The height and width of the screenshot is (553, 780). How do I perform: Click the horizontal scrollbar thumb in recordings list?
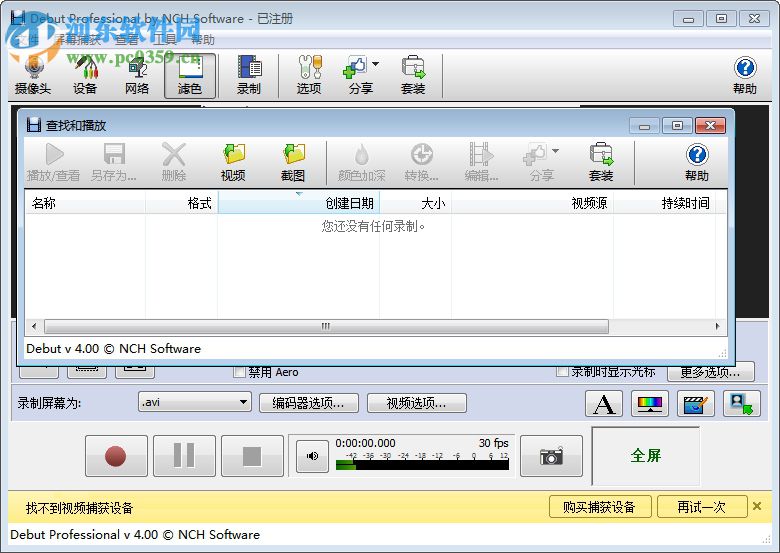click(326, 326)
